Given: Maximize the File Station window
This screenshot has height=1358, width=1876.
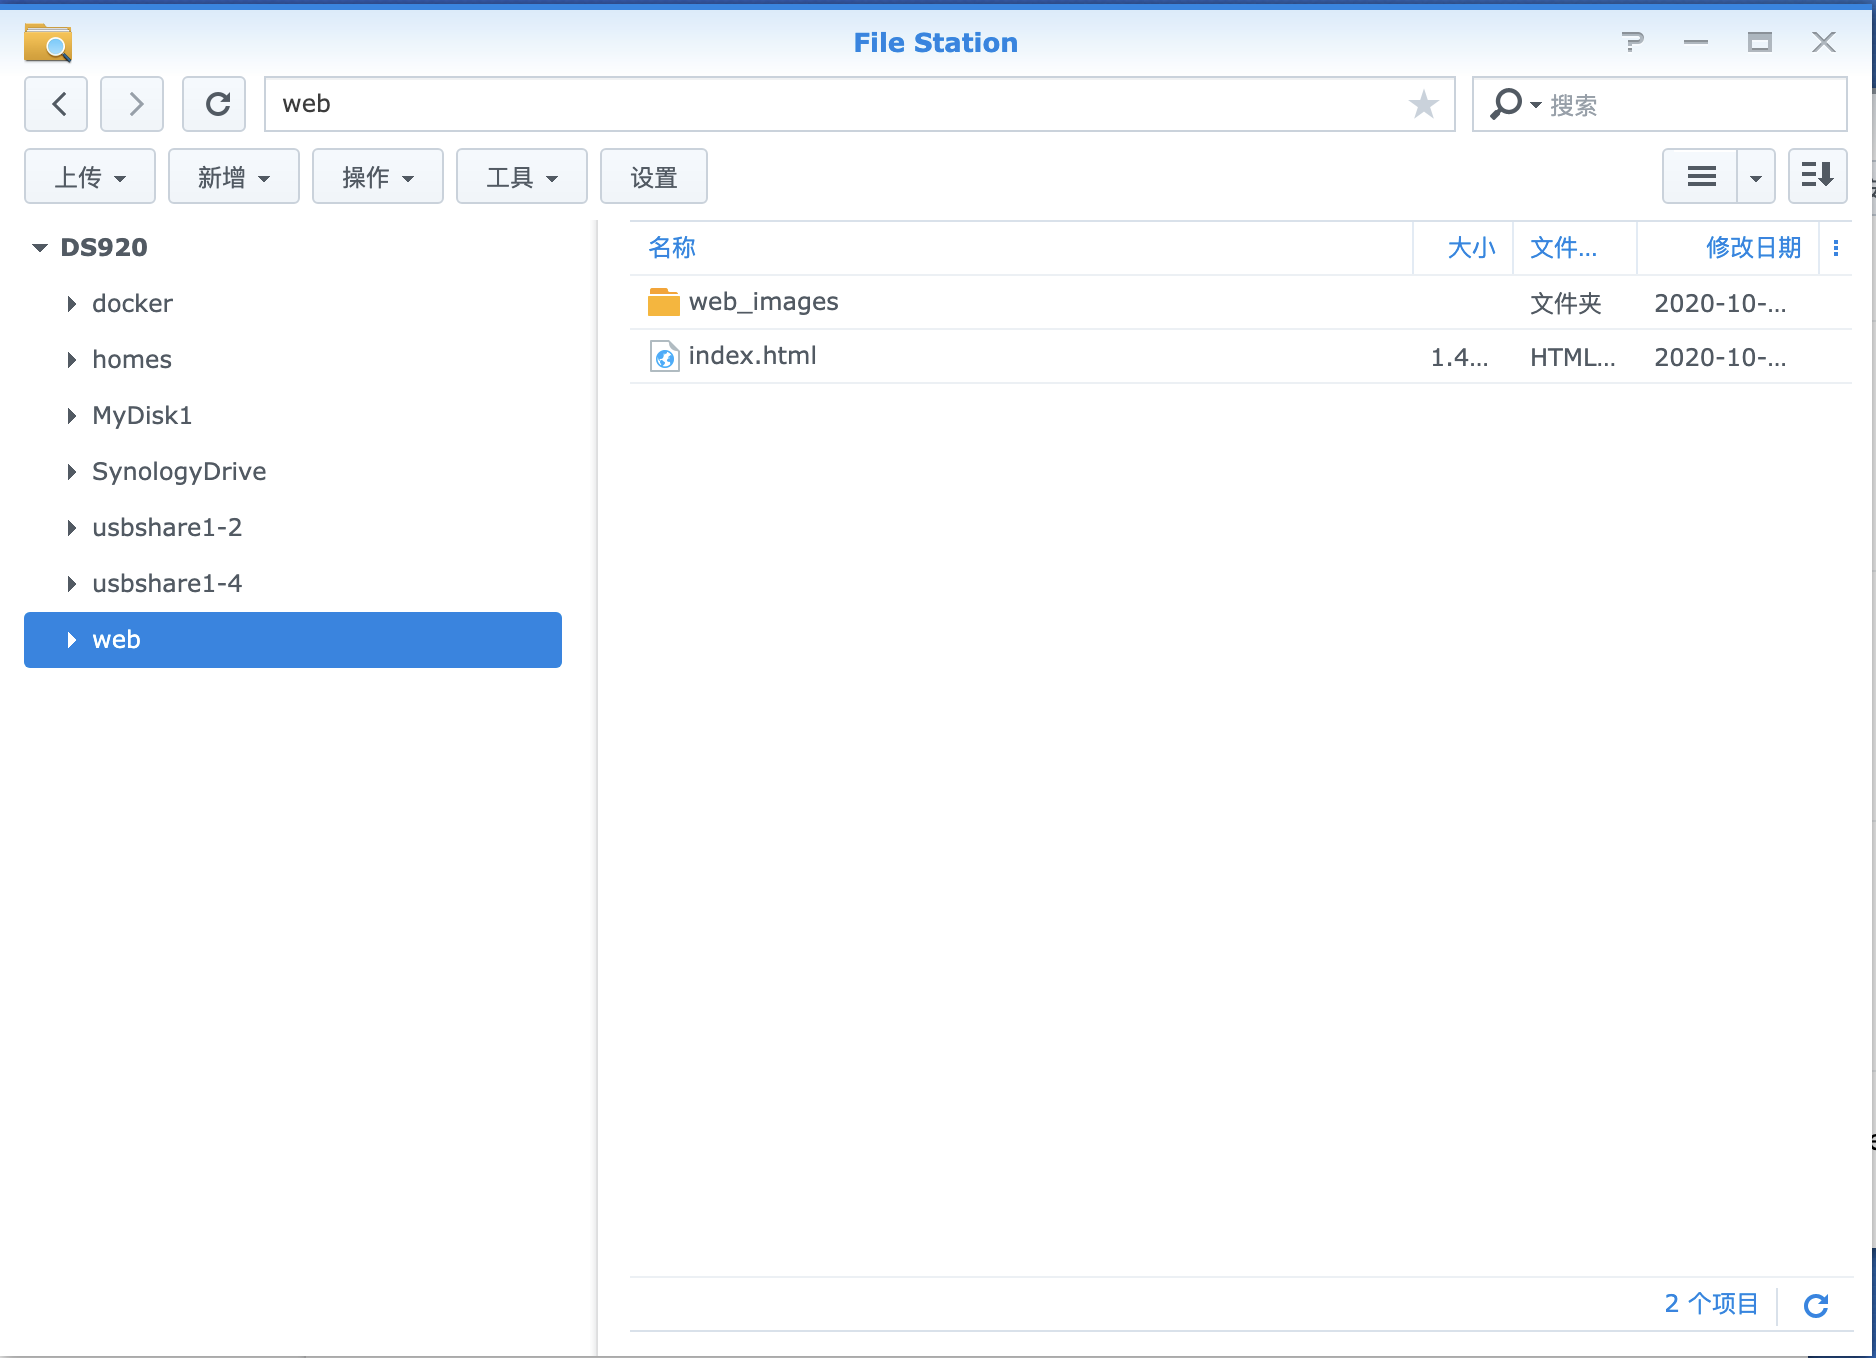Looking at the screenshot, I should (x=1760, y=42).
